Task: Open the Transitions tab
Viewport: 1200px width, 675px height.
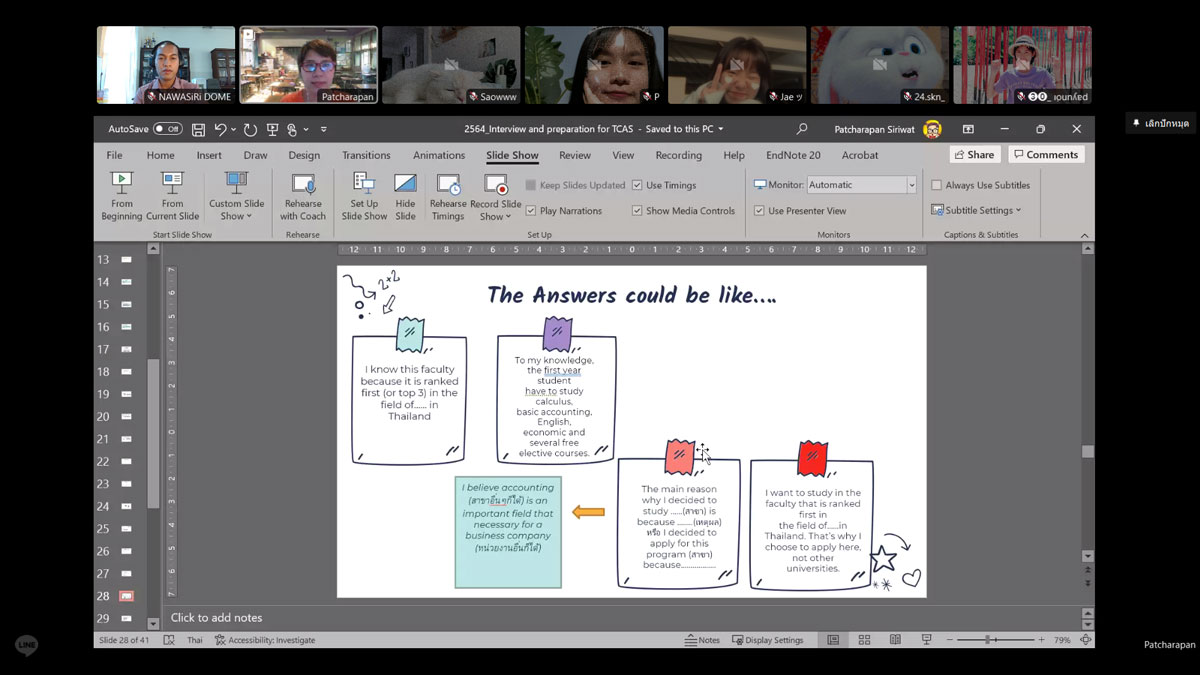Action: (x=366, y=155)
